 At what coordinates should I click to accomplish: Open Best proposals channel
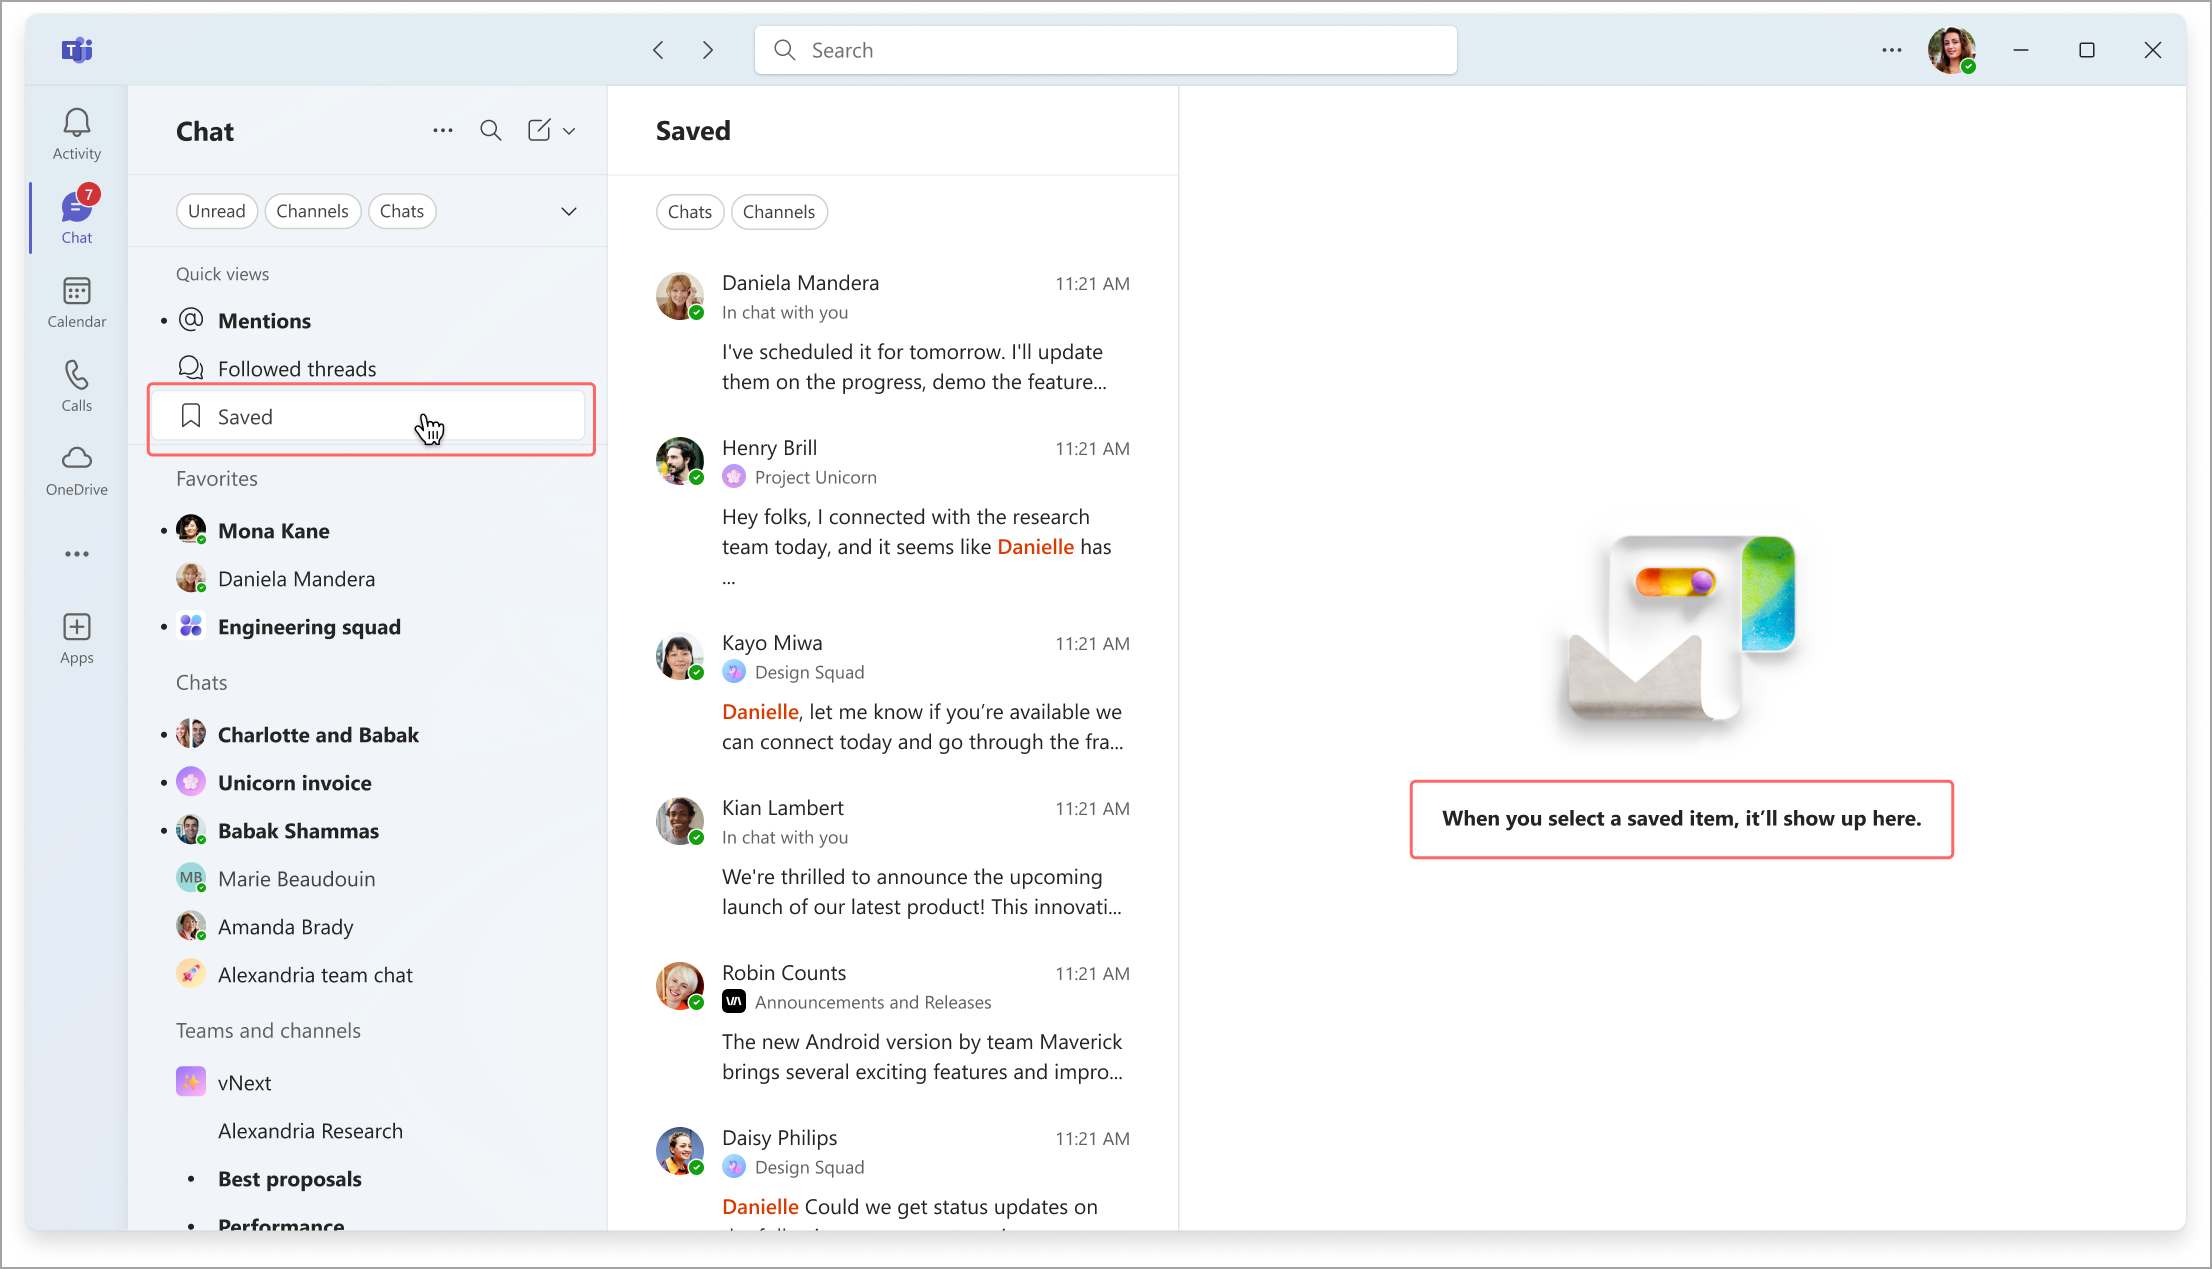click(368, 1179)
